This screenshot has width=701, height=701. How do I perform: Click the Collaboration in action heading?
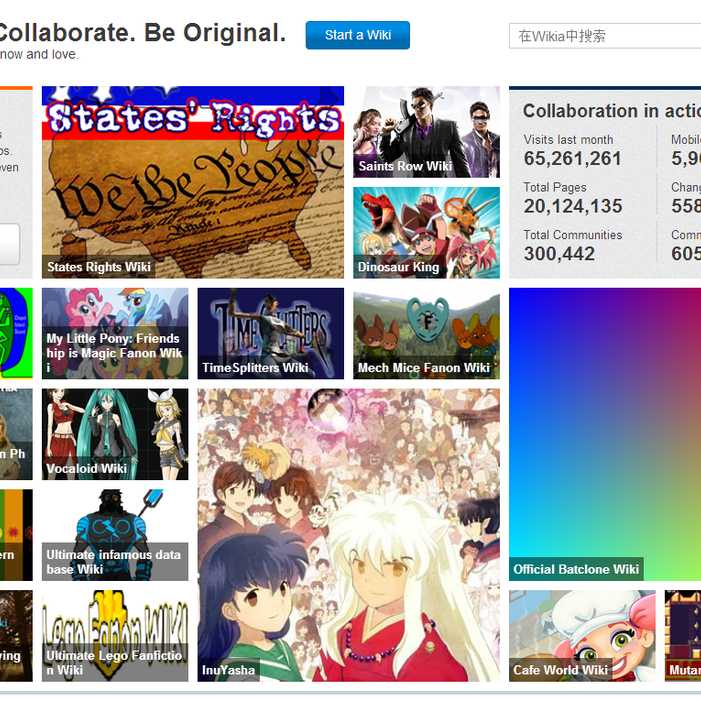point(612,111)
